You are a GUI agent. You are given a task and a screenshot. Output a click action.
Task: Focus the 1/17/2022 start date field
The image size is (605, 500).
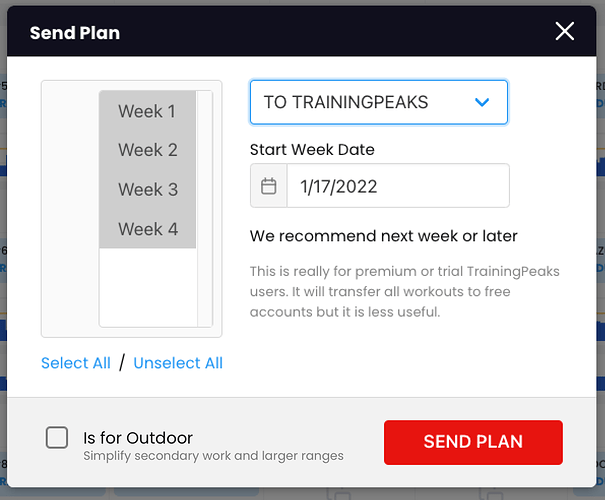(398, 186)
